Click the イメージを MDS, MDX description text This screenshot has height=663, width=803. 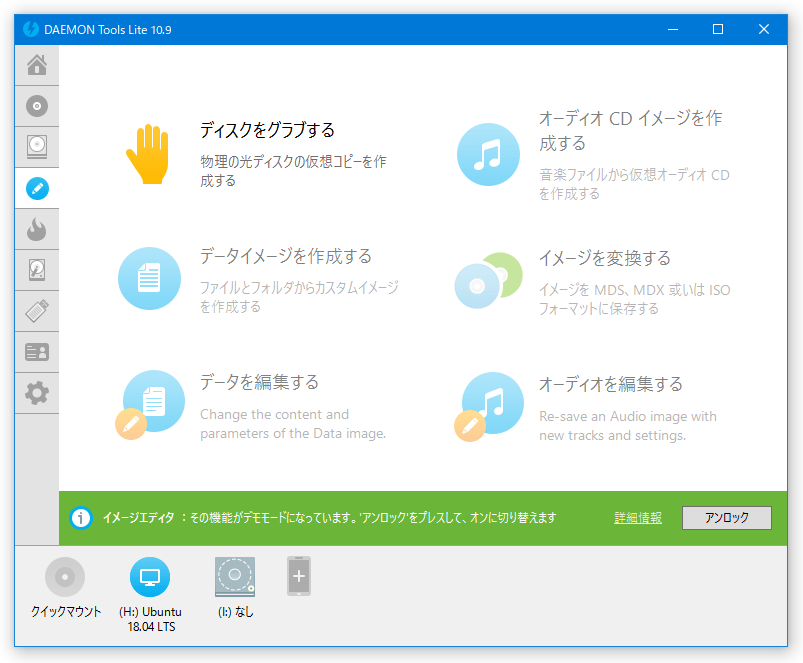(635, 299)
